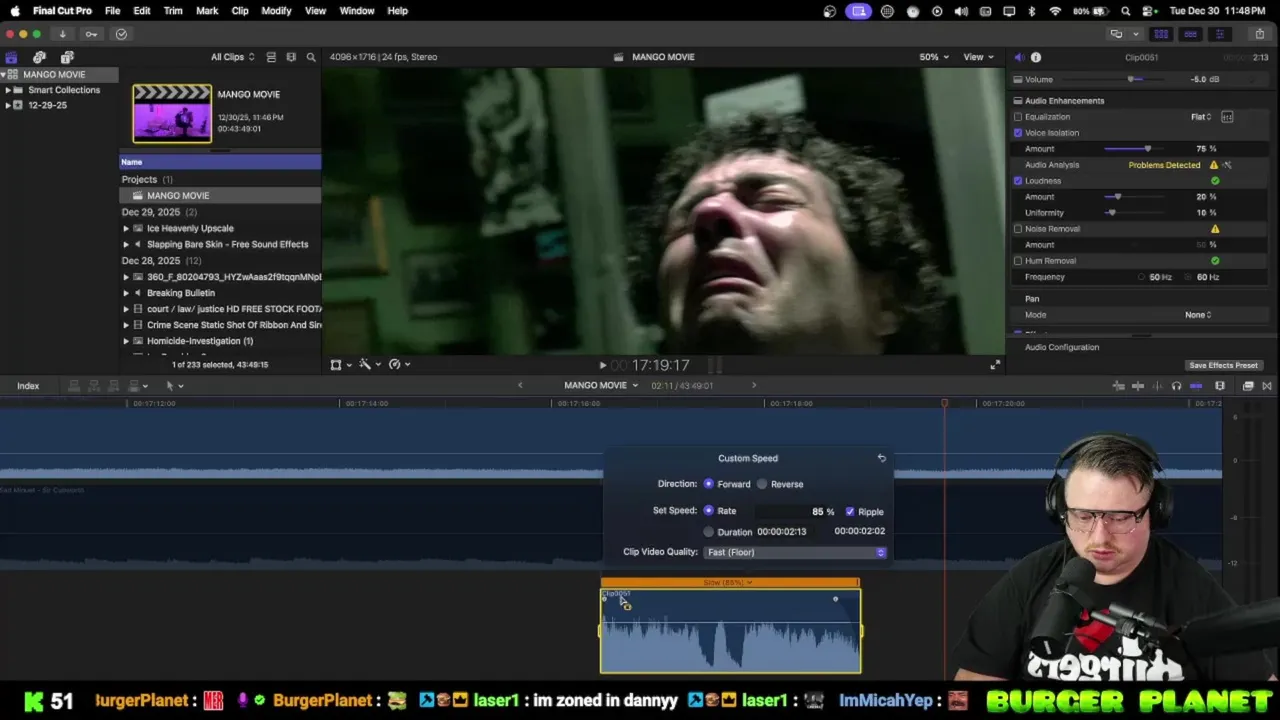The width and height of the screenshot is (1280, 720).
Task: Open the timeline Index button
Action: coord(28,386)
